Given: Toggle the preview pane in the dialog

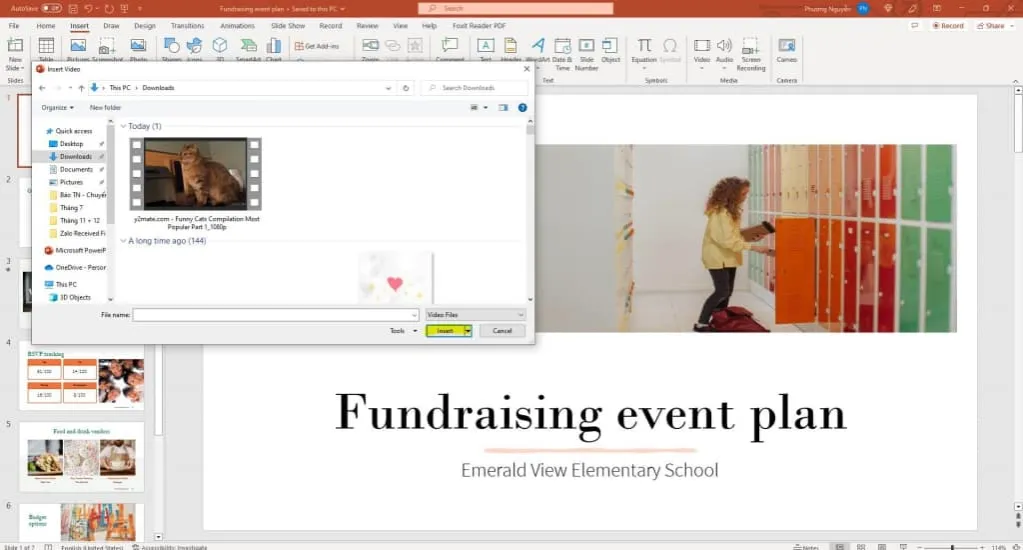Looking at the screenshot, I should click(503, 107).
